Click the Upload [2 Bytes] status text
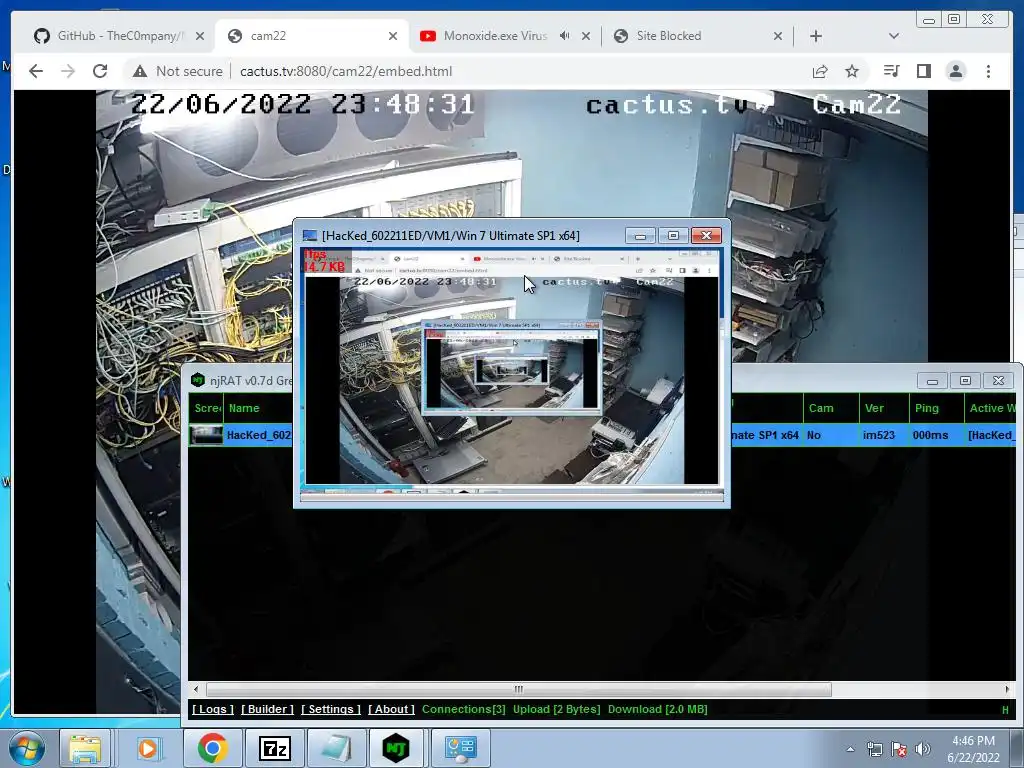Viewport: 1024px width, 768px height. tap(556, 709)
